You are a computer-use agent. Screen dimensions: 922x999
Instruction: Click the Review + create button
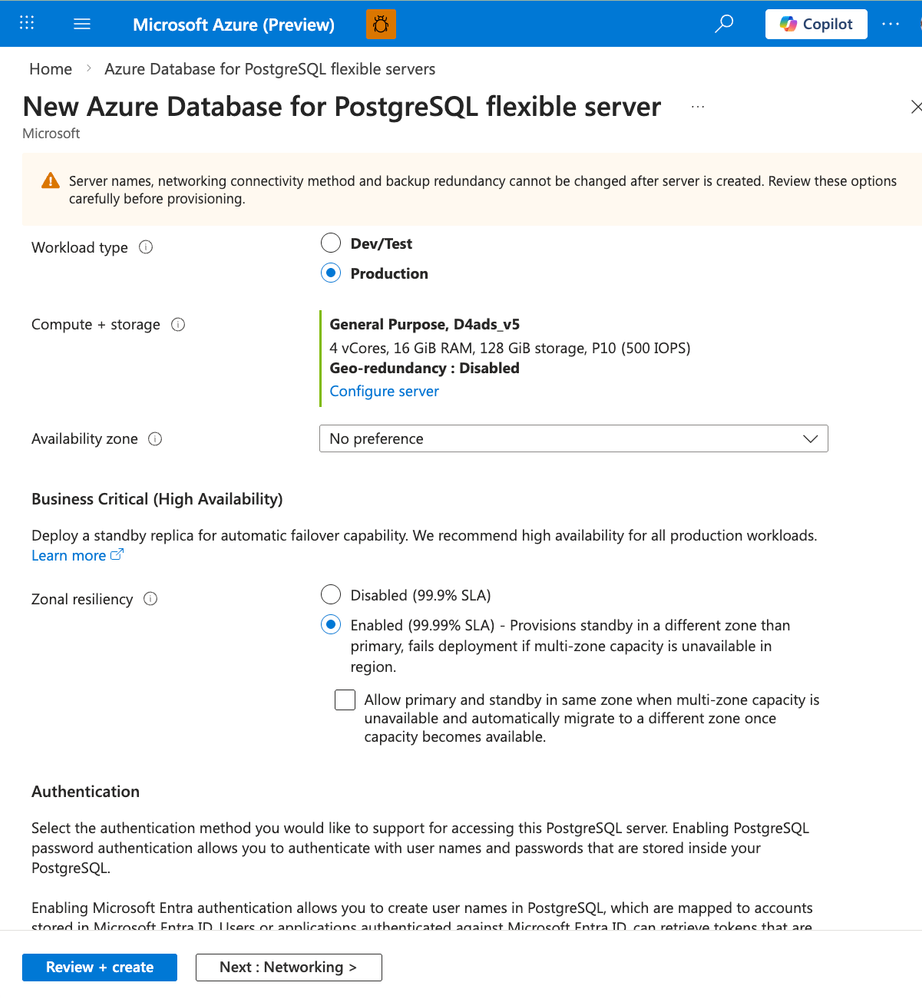click(x=100, y=967)
